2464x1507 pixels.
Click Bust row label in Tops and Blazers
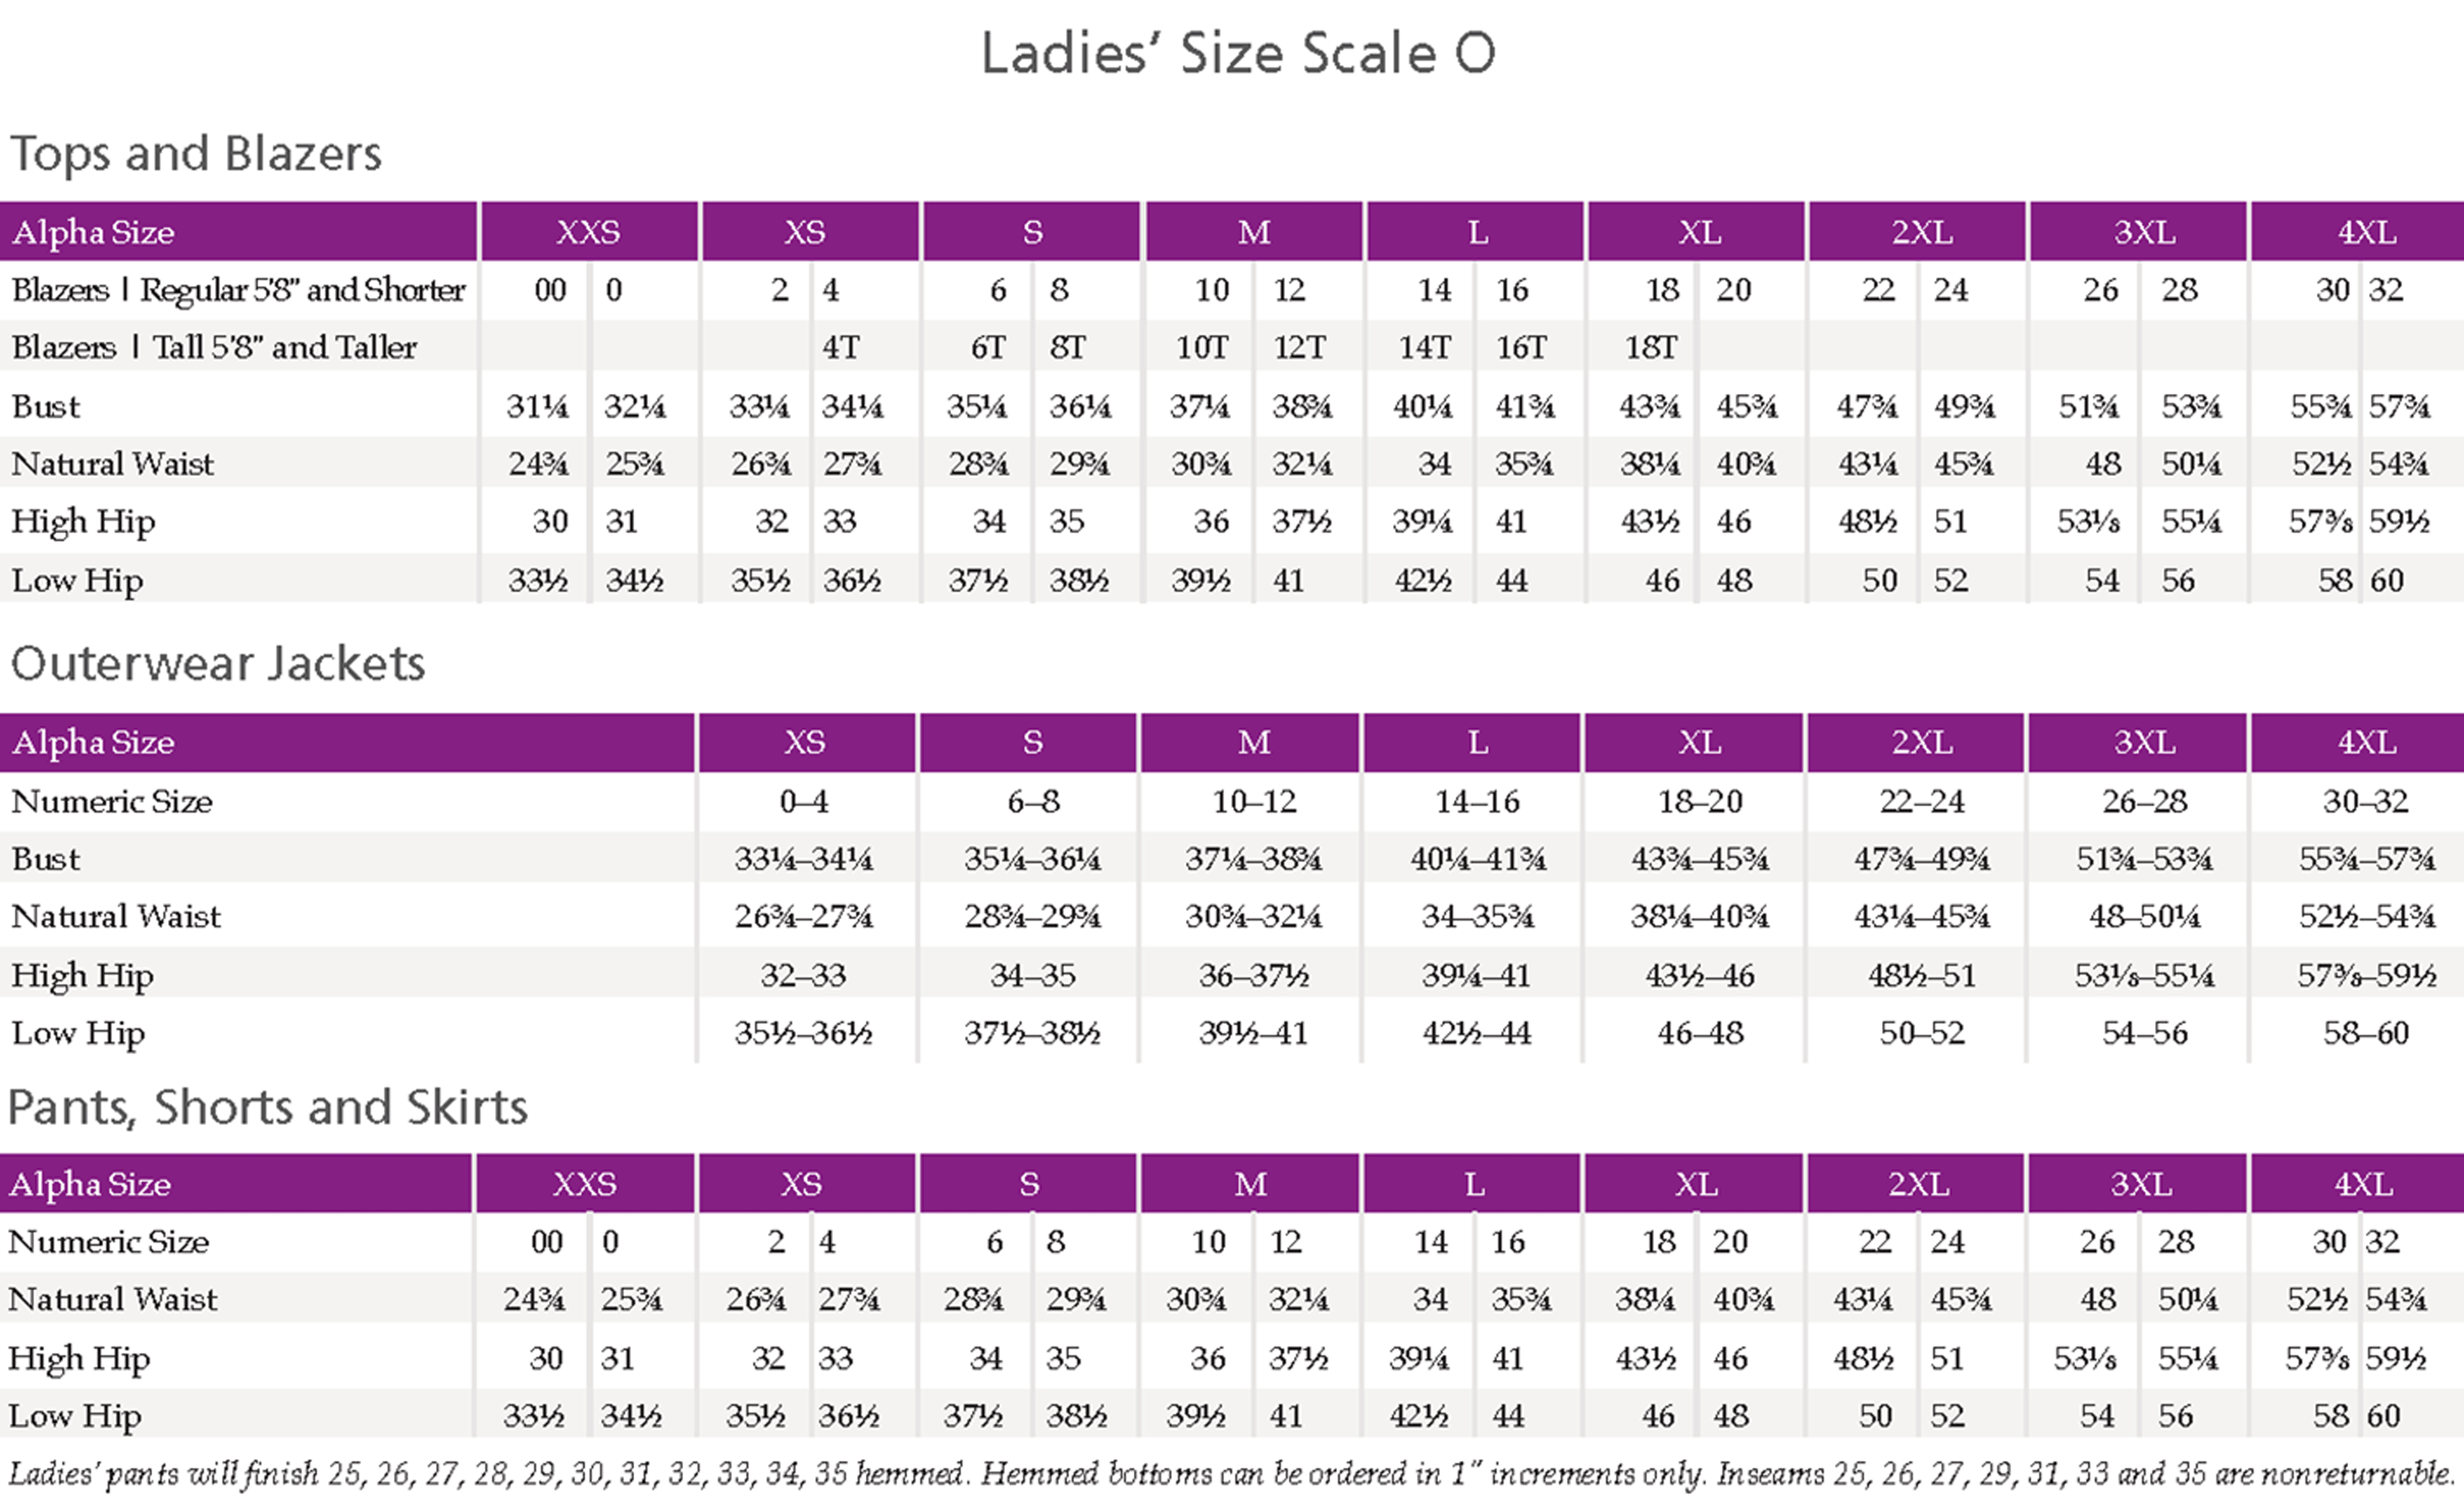click(46, 406)
